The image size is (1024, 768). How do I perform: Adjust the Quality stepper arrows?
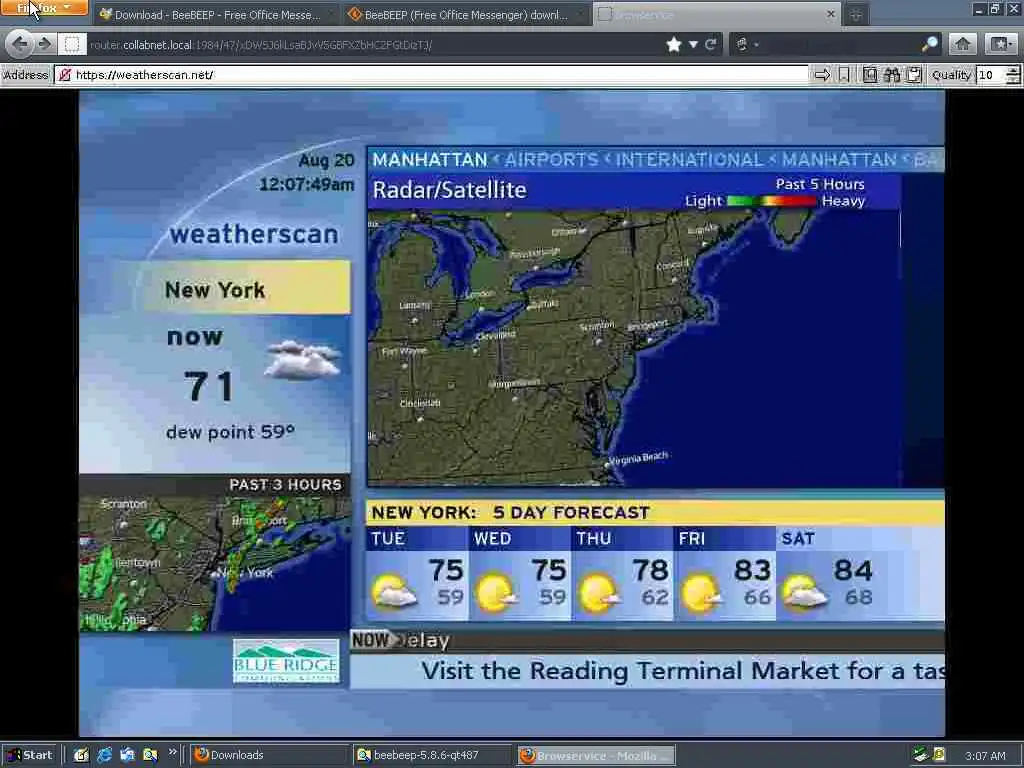[x=1013, y=75]
